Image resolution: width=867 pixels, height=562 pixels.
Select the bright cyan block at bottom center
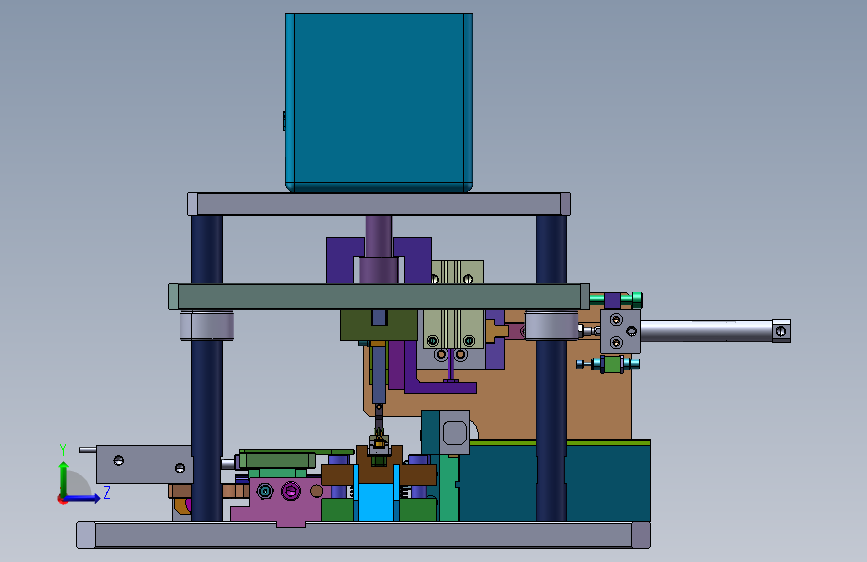376,502
